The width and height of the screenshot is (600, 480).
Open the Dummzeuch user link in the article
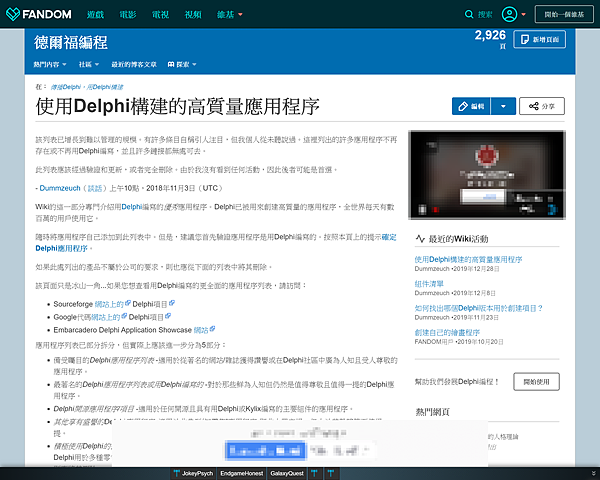(60, 188)
